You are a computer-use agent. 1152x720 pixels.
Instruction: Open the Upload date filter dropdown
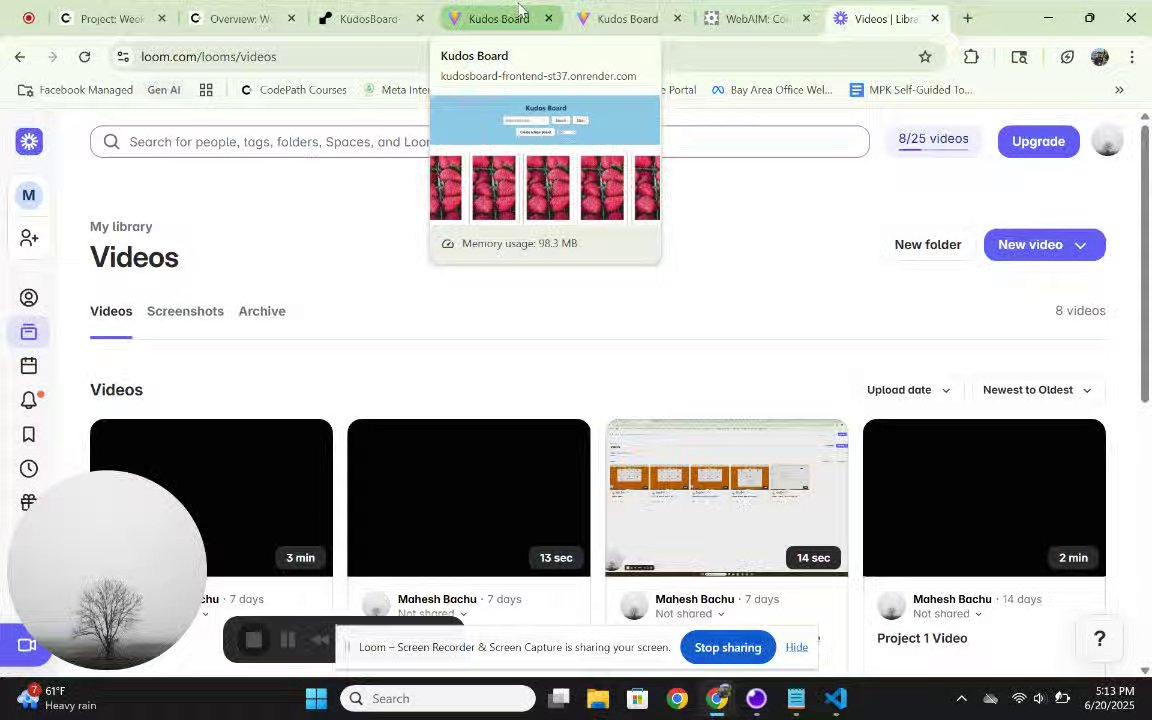[x=909, y=390]
